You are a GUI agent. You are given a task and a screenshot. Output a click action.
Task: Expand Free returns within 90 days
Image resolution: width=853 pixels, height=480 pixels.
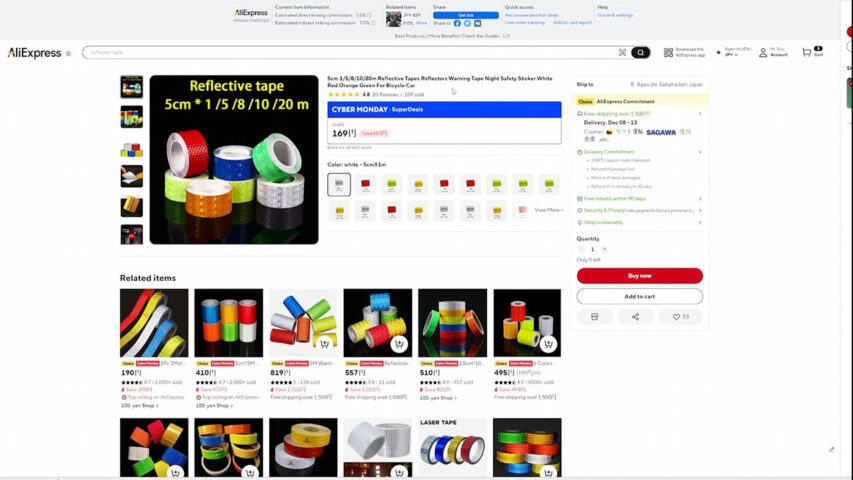pyautogui.click(x=700, y=198)
